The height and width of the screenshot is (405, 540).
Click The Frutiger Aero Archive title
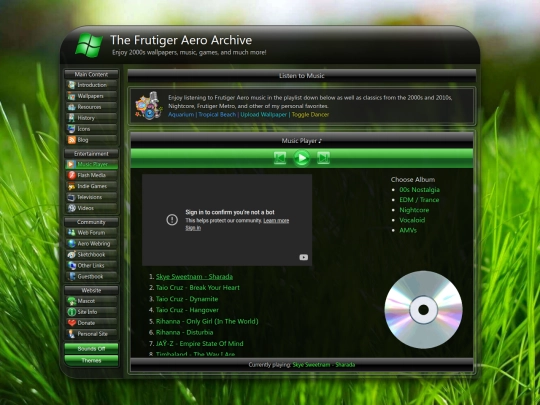181,40
